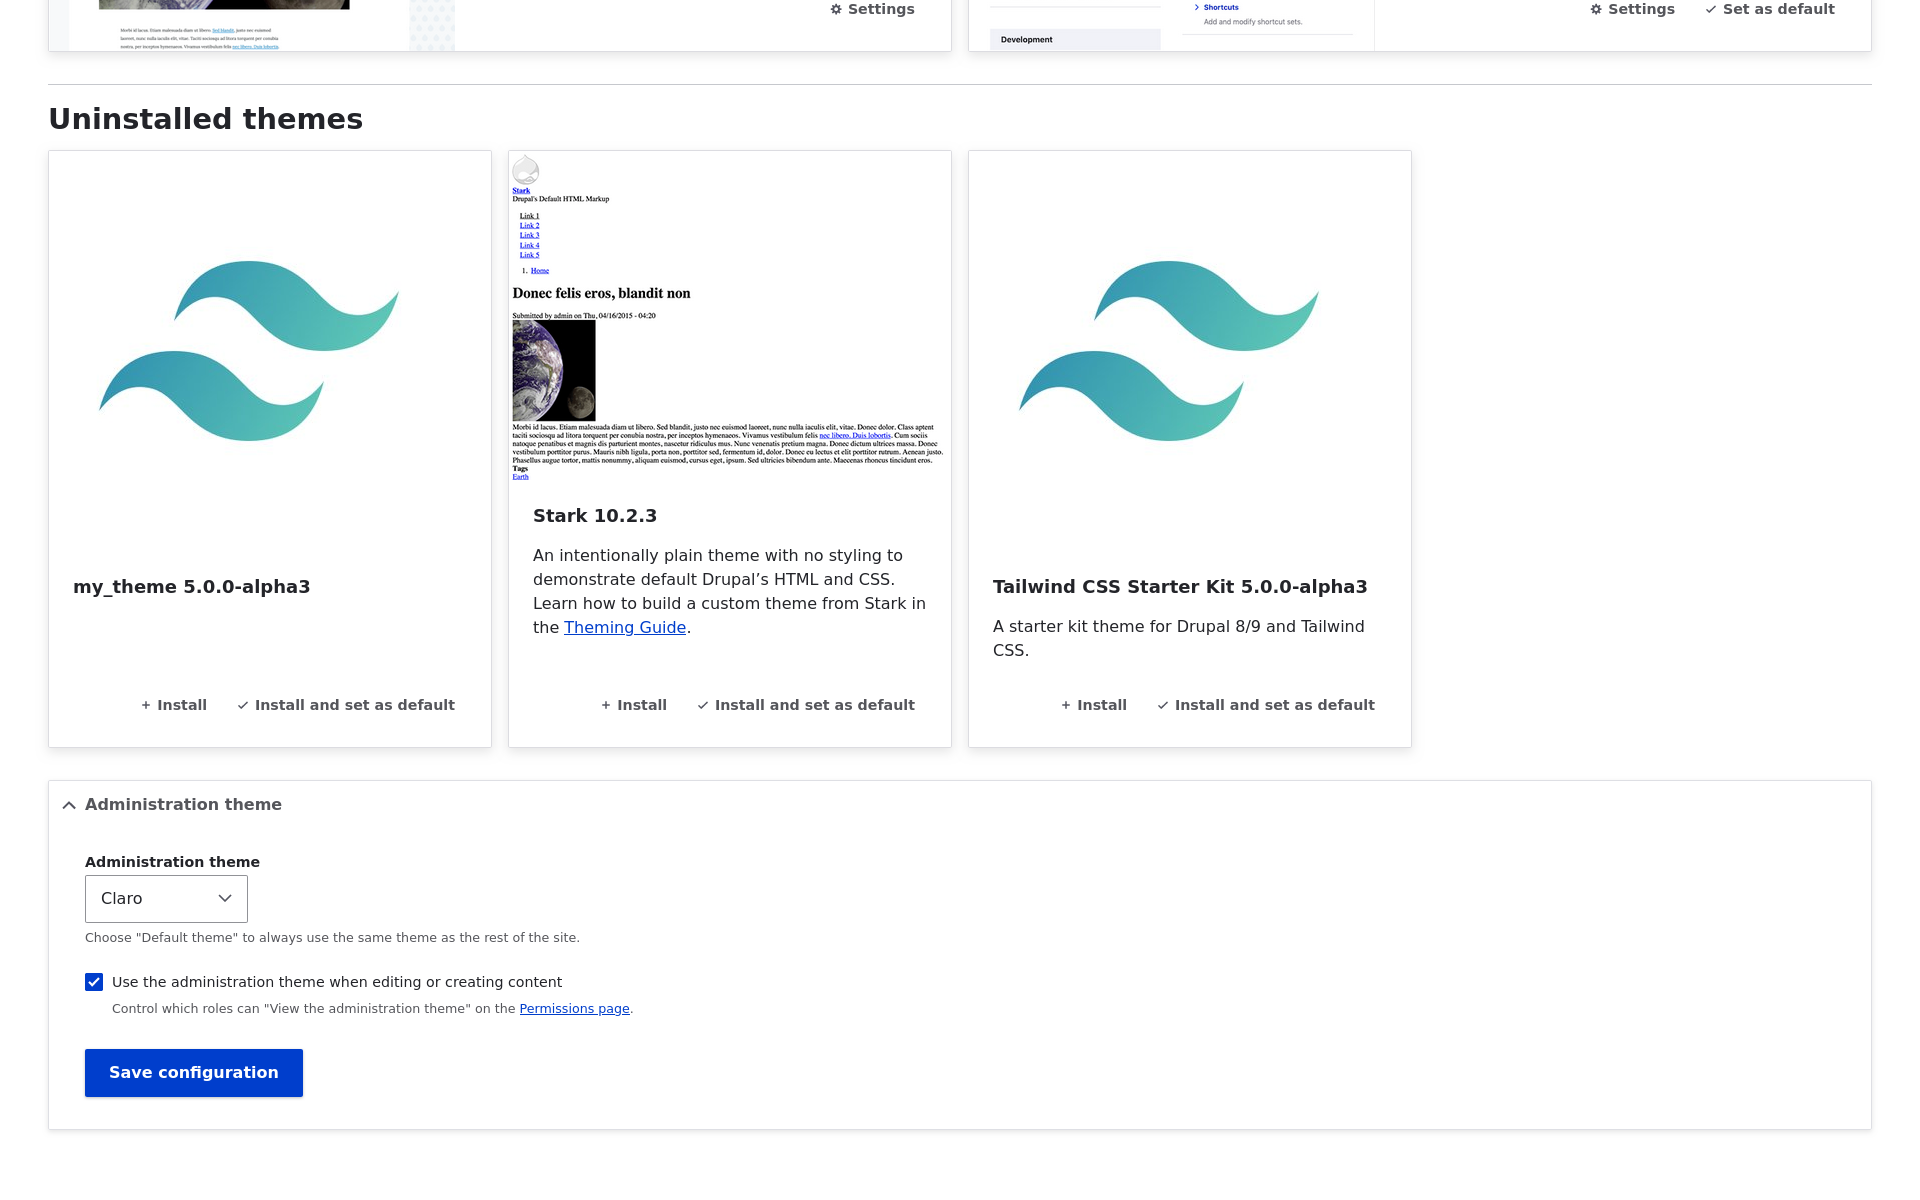Image resolution: width=1920 pixels, height=1200 pixels.
Task: Click the Settings gear for the left installed theme
Action: click(872, 9)
